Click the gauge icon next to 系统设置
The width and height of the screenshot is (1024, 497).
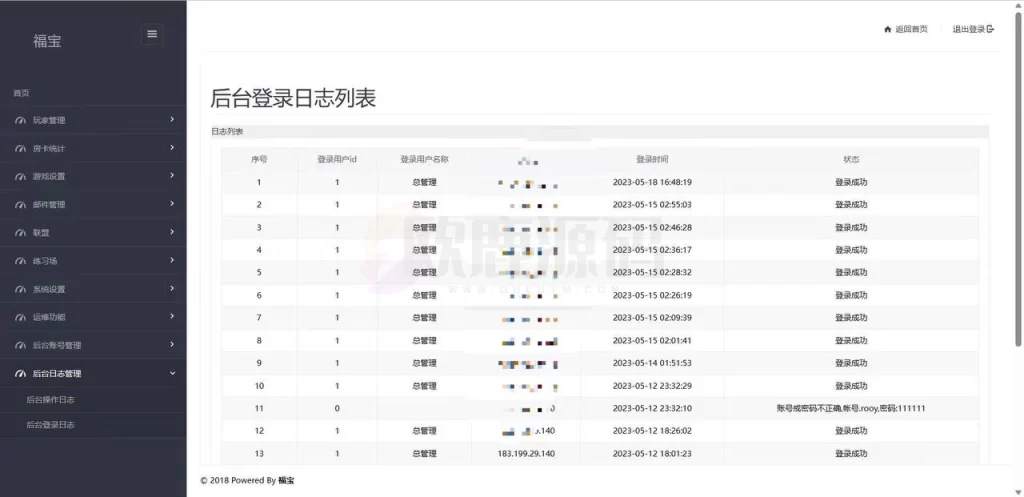click(20, 289)
